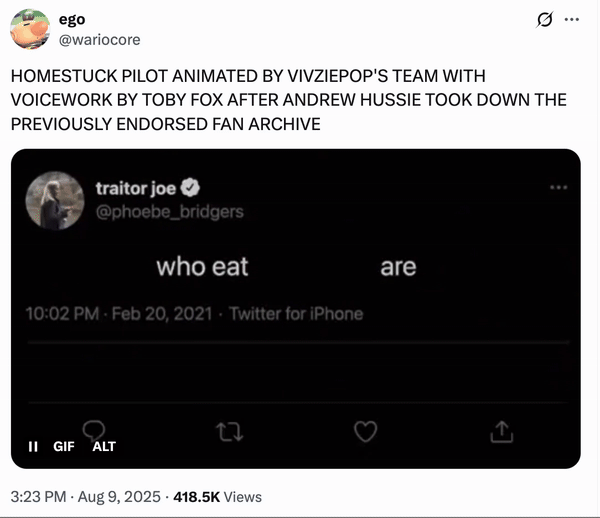Open the embedded tweet's three-dot menu
The height and width of the screenshot is (518, 600).
pos(558,187)
